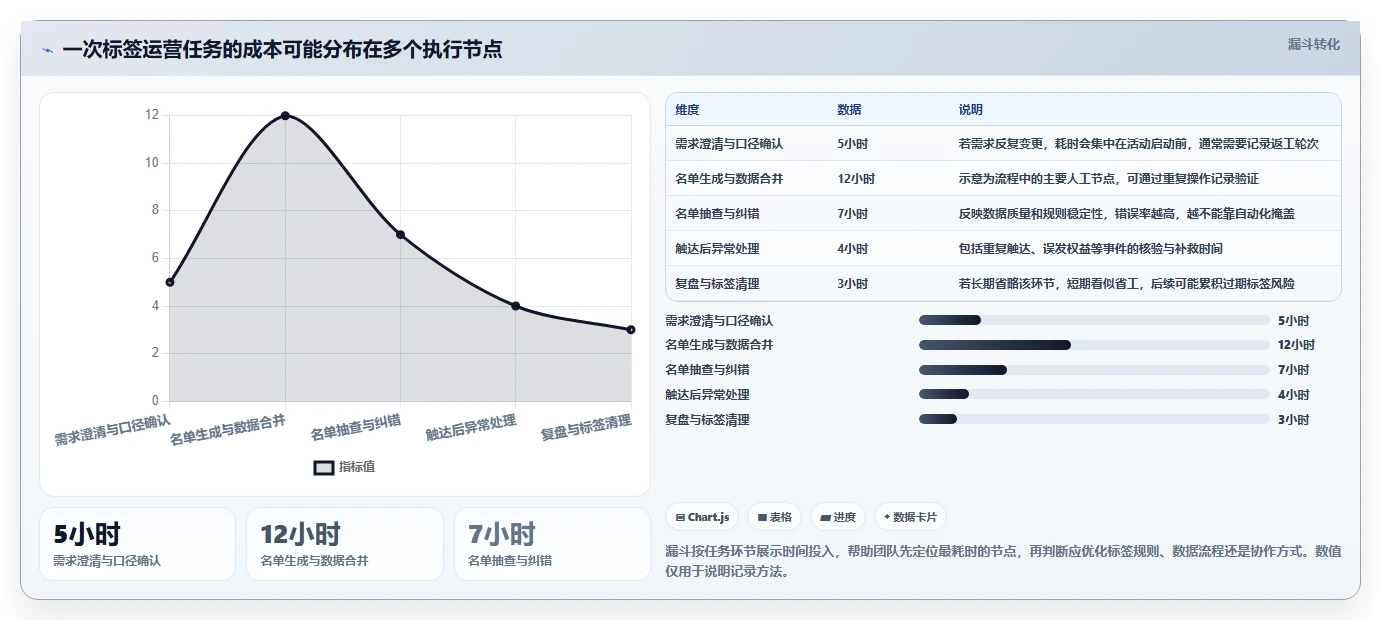1381x620 pixels.
Task: Click x-axis label 触达后异常处理
Action: pyautogui.click(x=471, y=428)
